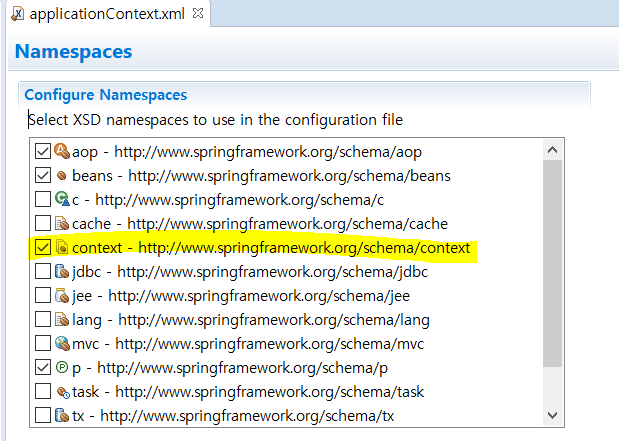This screenshot has width=619, height=441.
Task: Click the tx namespace icon
Action: click(x=62, y=415)
